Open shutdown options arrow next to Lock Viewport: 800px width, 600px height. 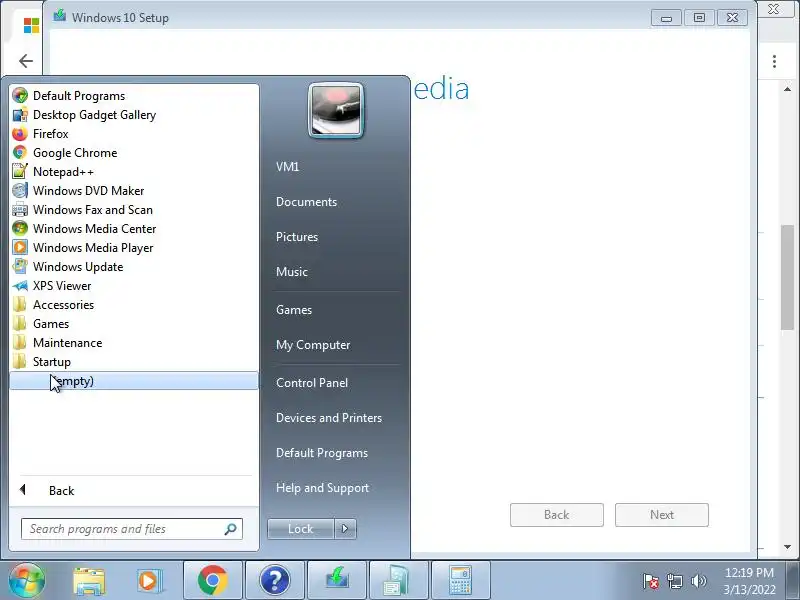point(345,529)
